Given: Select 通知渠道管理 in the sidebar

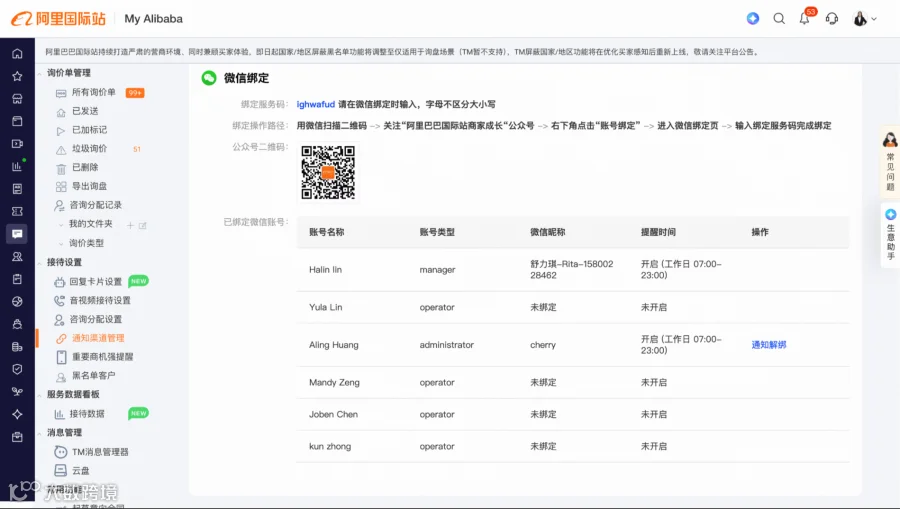Looking at the screenshot, I should pos(98,338).
